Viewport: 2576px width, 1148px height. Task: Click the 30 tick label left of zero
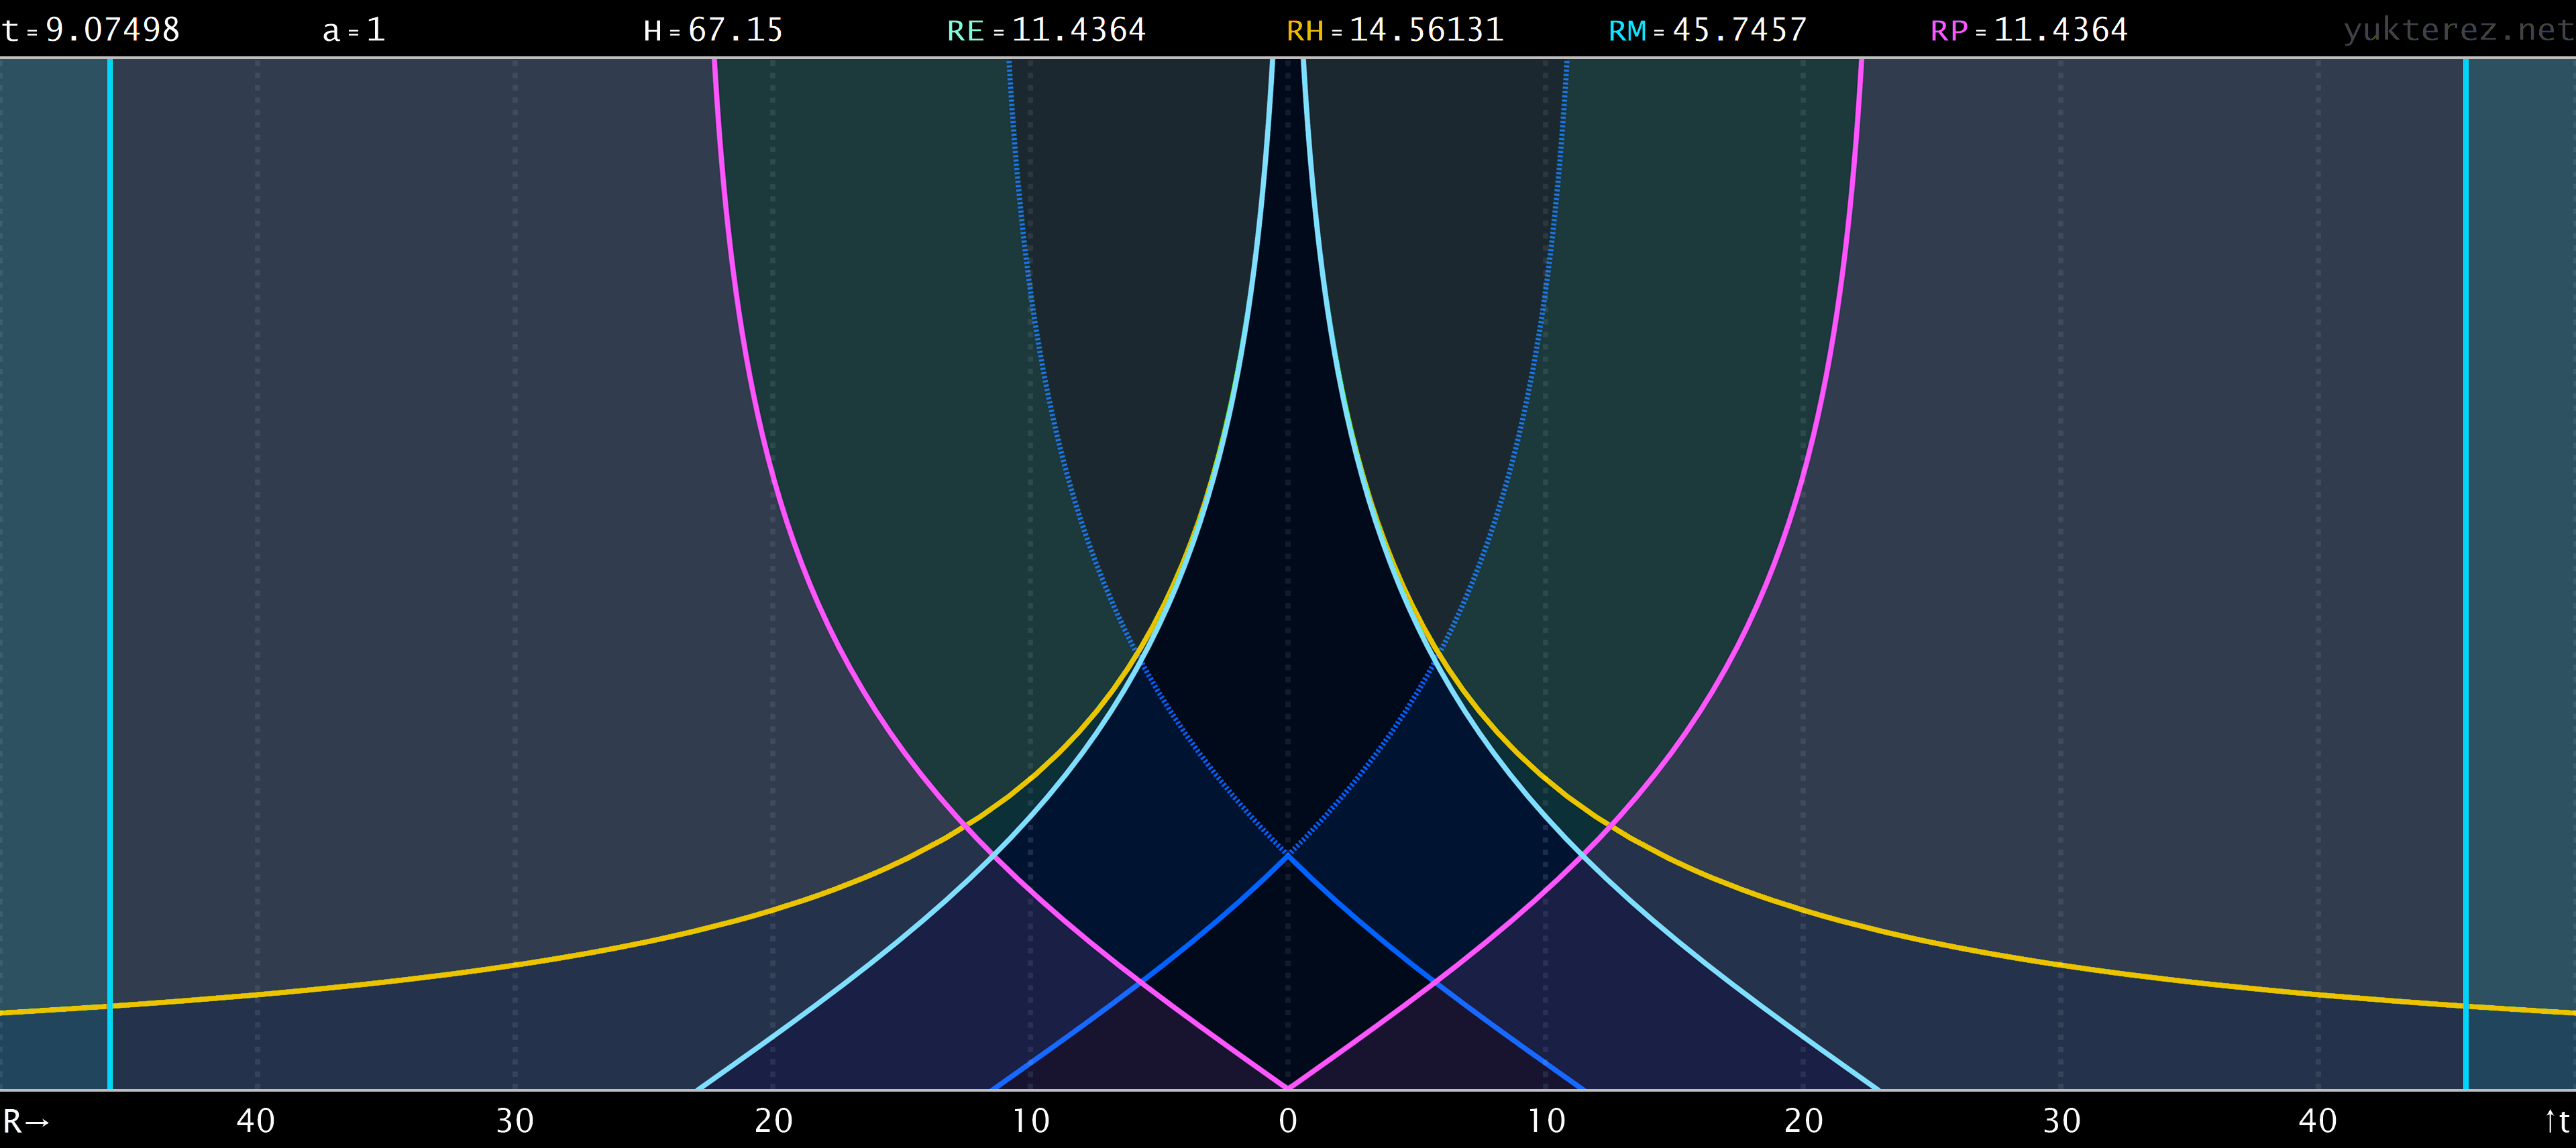515,1121
